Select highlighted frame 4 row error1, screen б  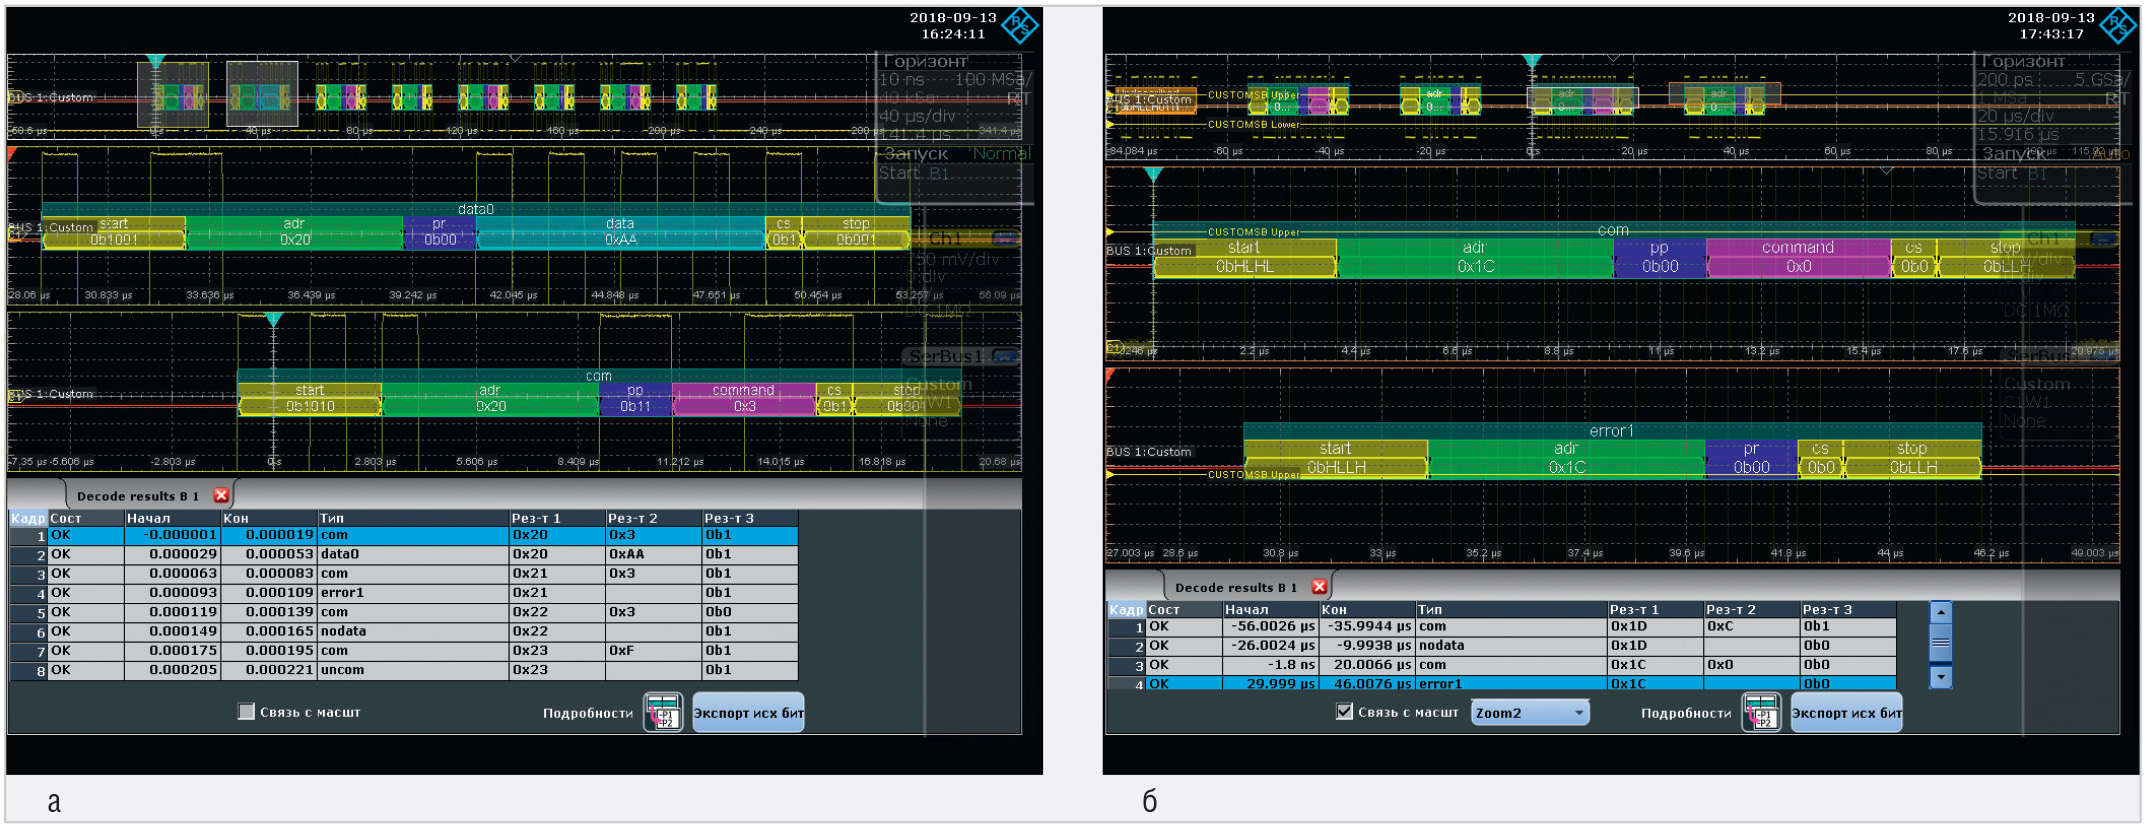1501,684
